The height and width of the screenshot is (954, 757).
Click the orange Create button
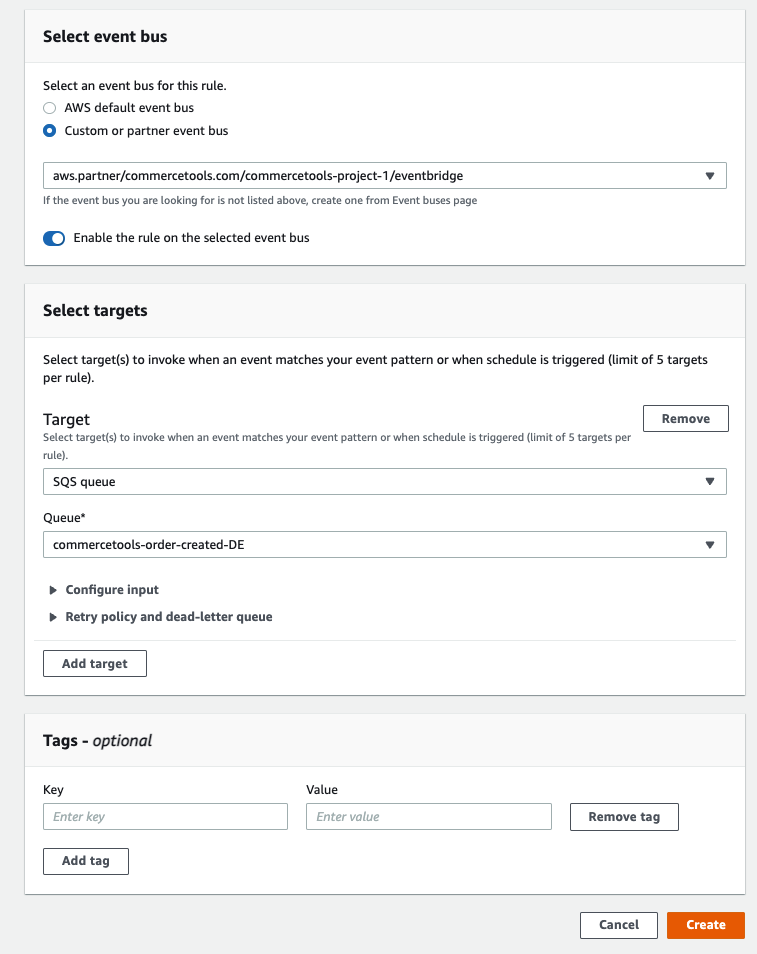[x=705, y=925]
